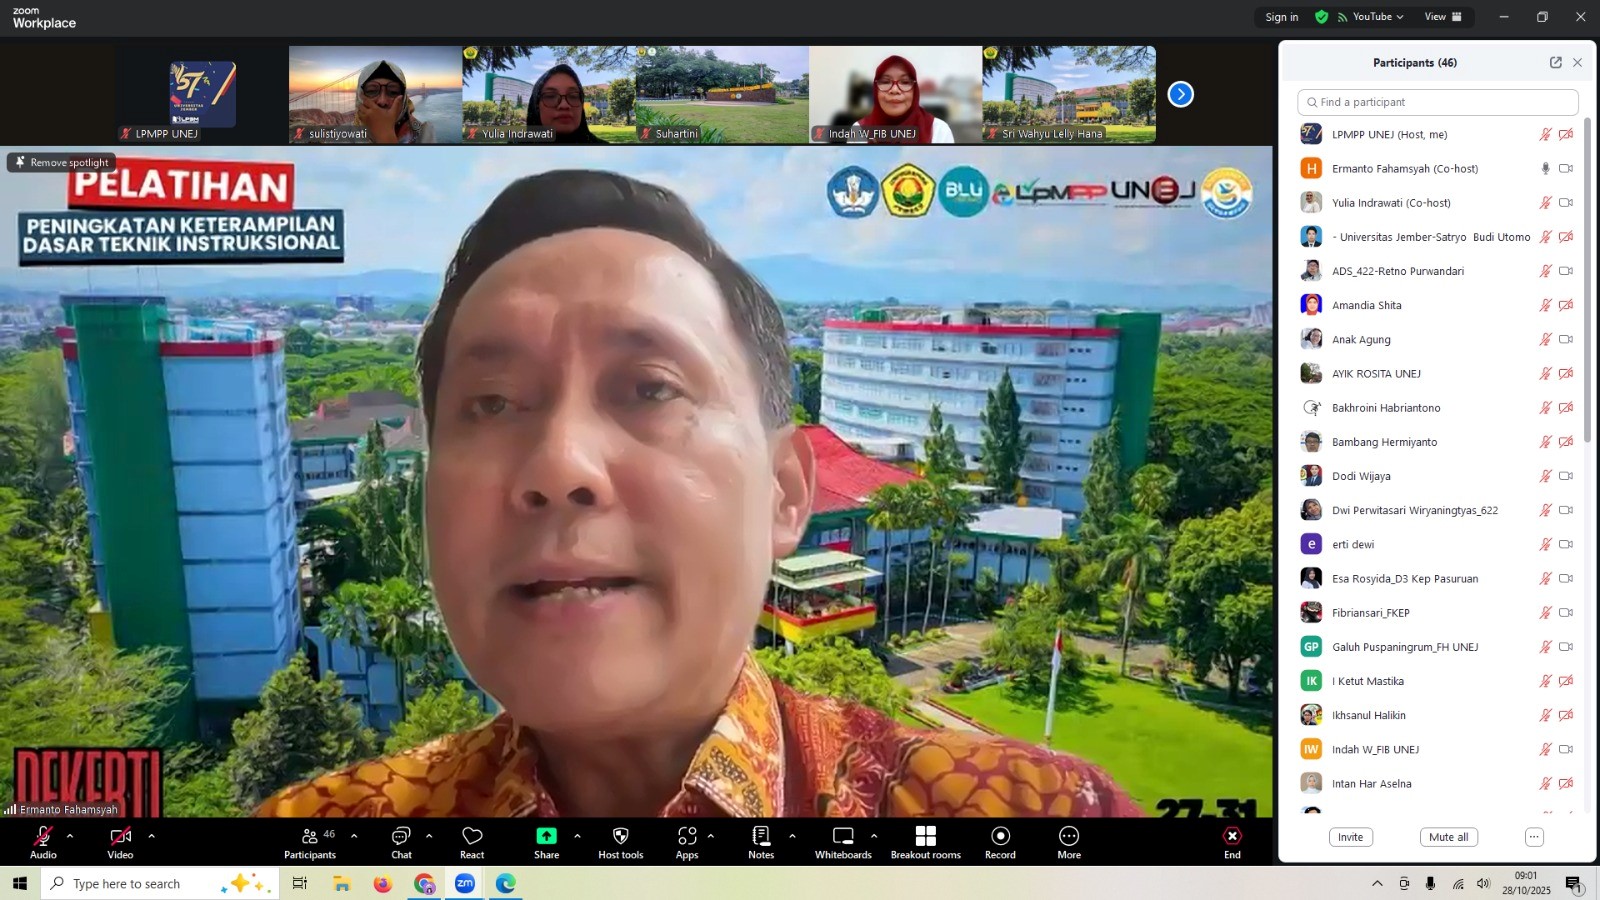Open the React emoji menu

tap(472, 841)
